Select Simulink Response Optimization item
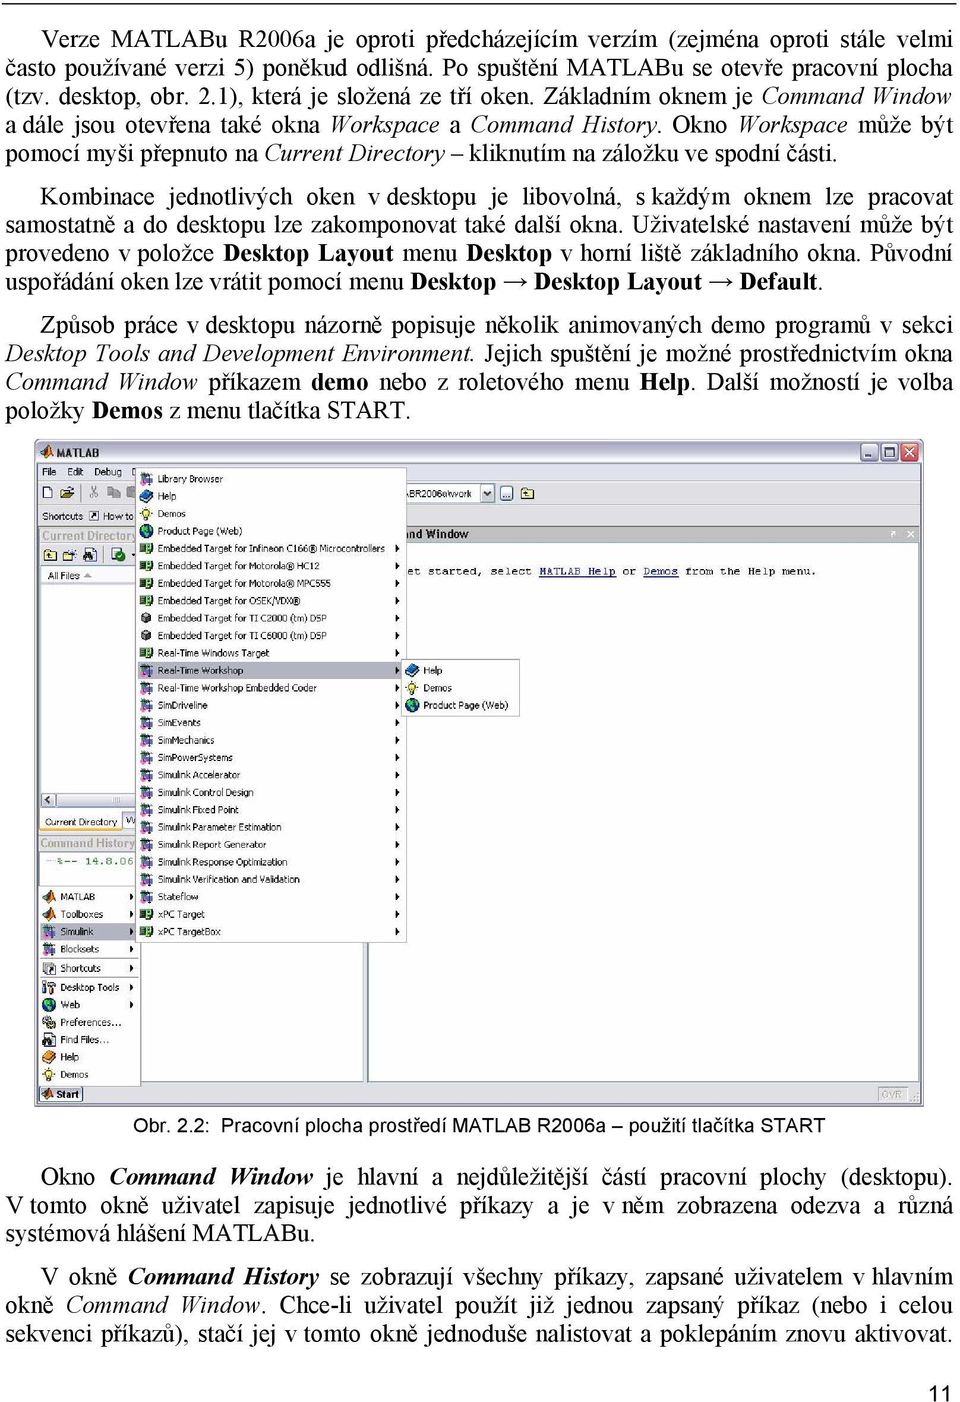 272,862
